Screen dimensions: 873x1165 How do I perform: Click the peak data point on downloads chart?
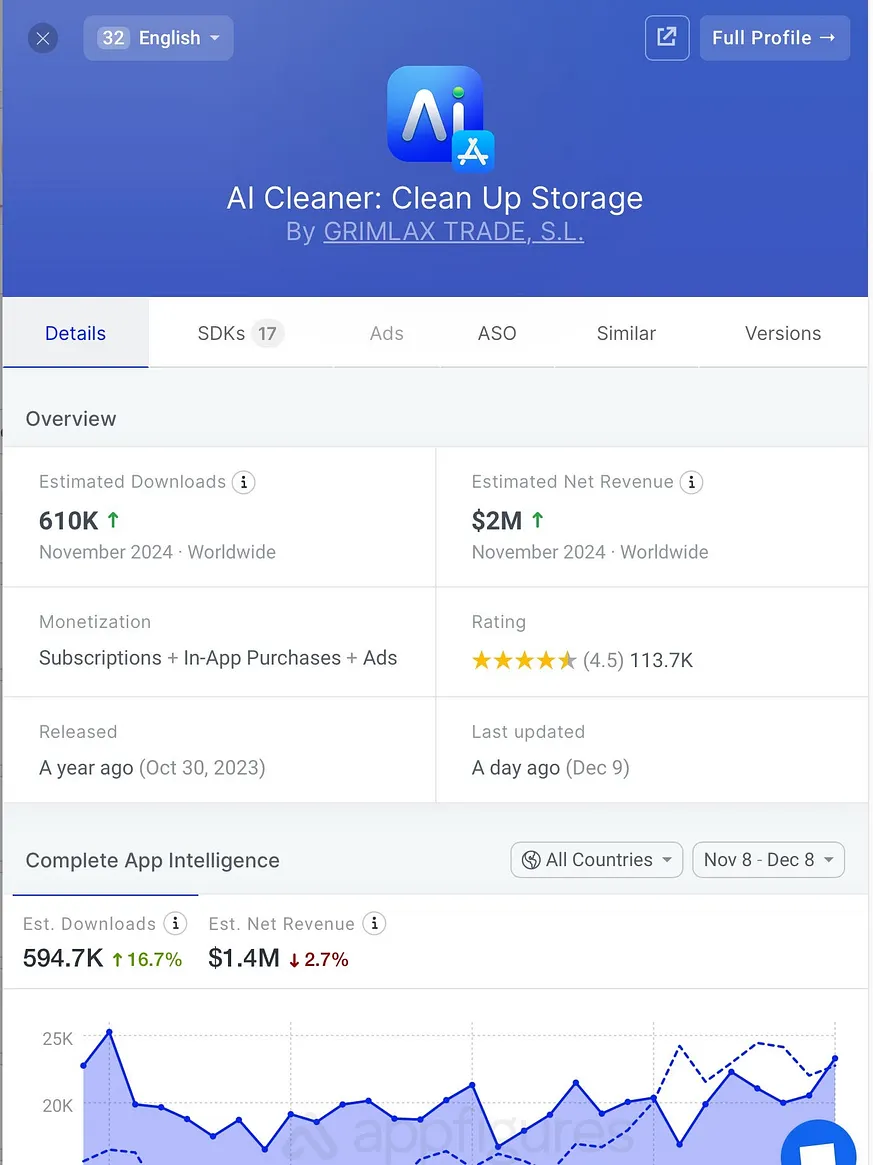[109, 1031]
